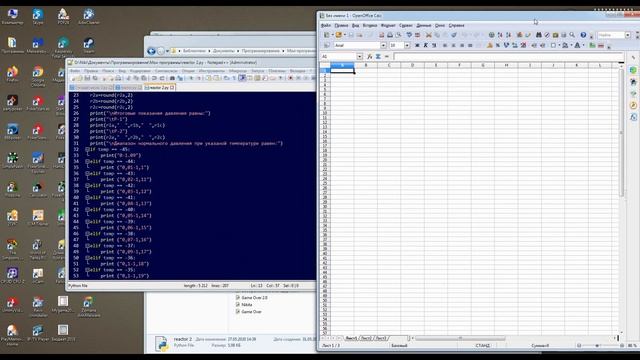Screen dimensions: 640x360
Task: Toggle align left in Calc formatting bar
Action: 445,45
